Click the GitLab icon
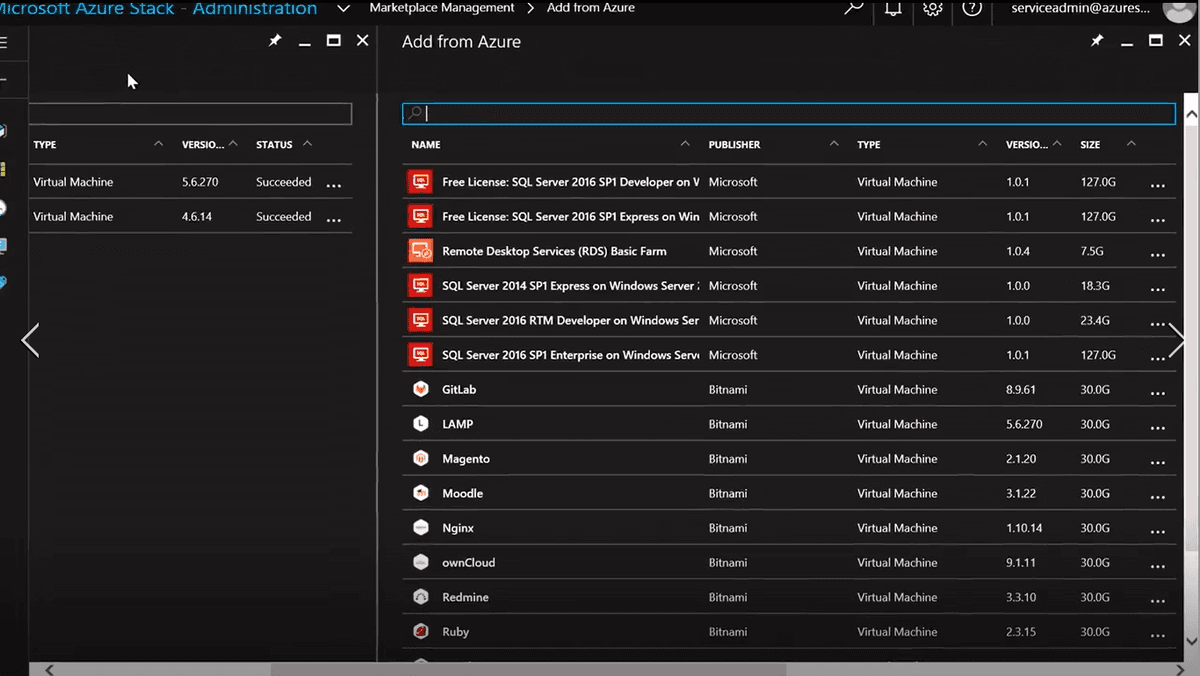 421,389
